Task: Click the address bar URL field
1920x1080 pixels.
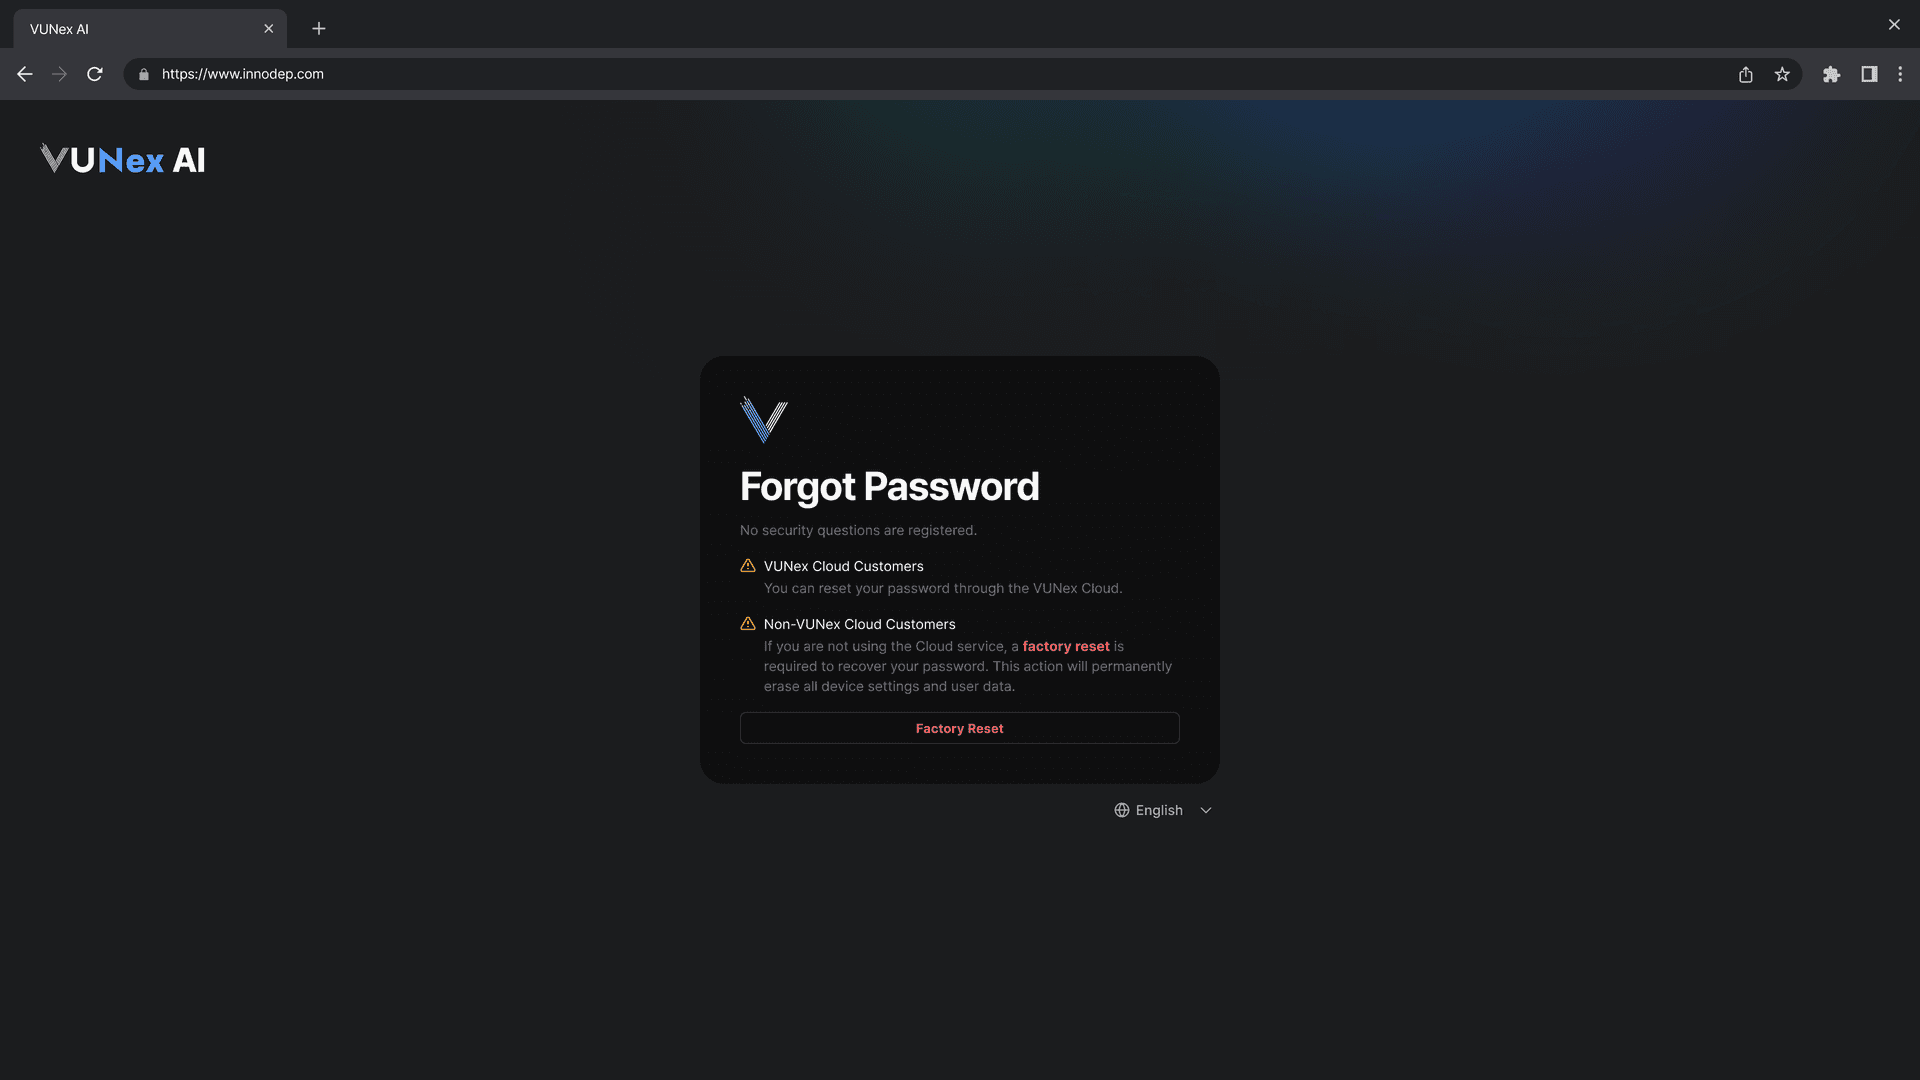Action: tap(940, 74)
